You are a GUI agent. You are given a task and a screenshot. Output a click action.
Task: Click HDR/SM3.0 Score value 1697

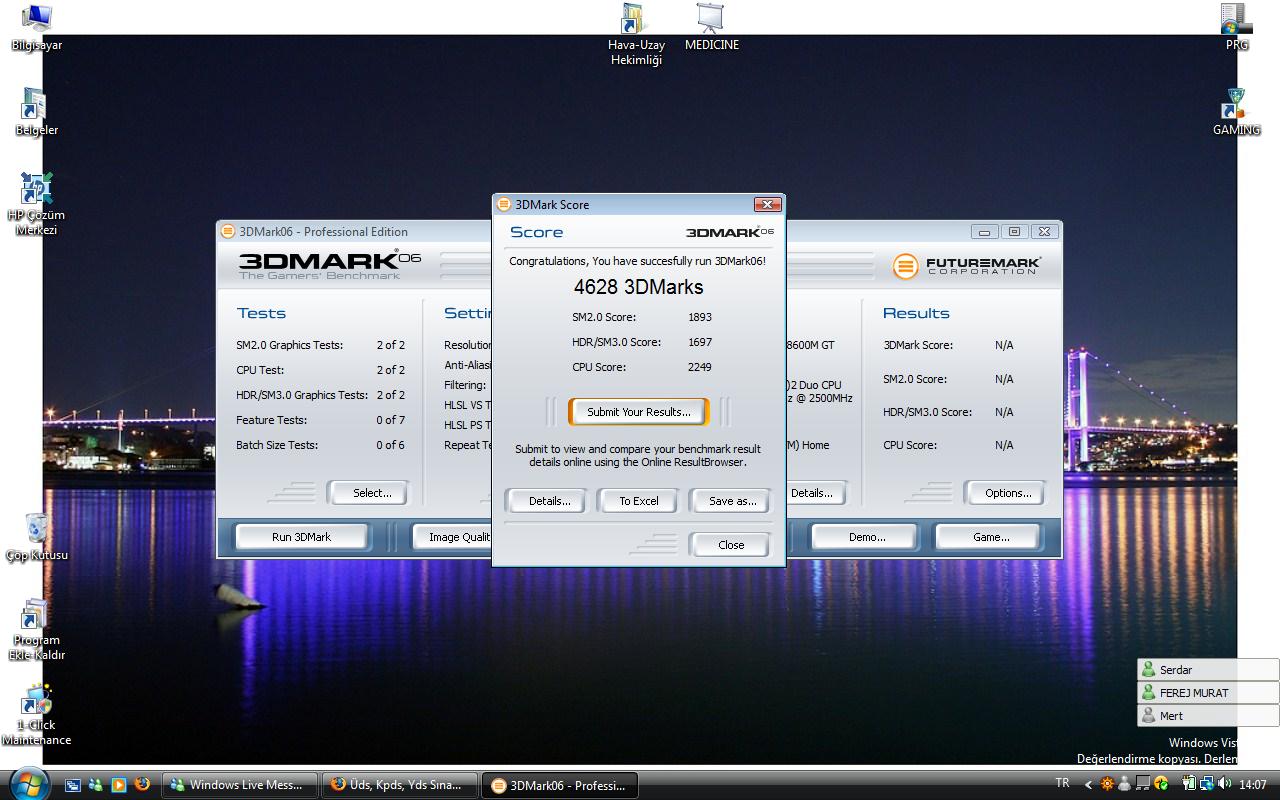point(700,342)
